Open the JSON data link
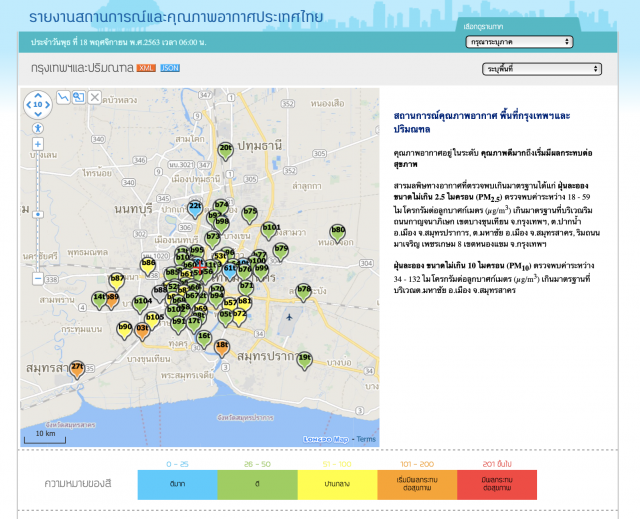The image size is (640, 519). tap(170, 68)
